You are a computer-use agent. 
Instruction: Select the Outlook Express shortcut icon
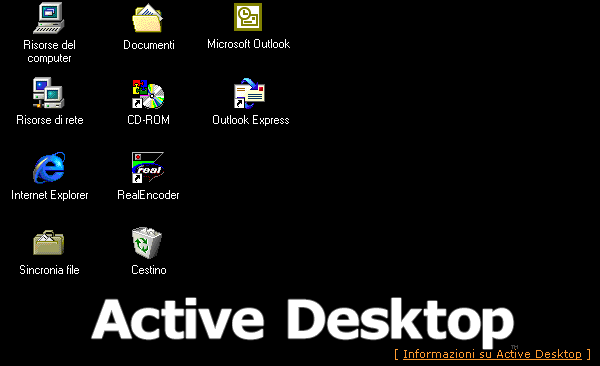coord(249,93)
